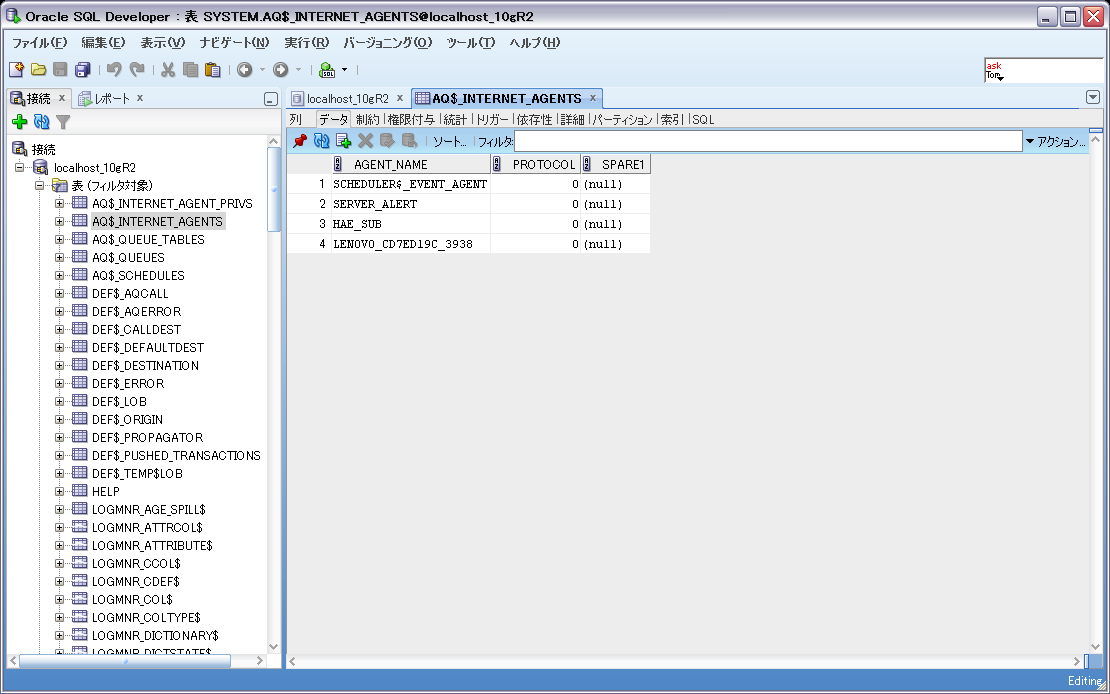
Task: Click the SPARE1 column header
Action: tap(615, 164)
